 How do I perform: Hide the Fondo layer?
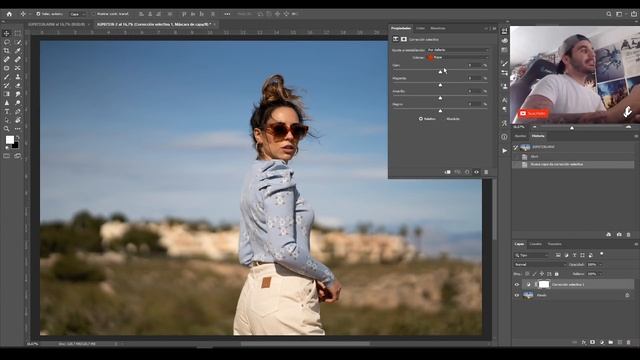pos(517,295)
